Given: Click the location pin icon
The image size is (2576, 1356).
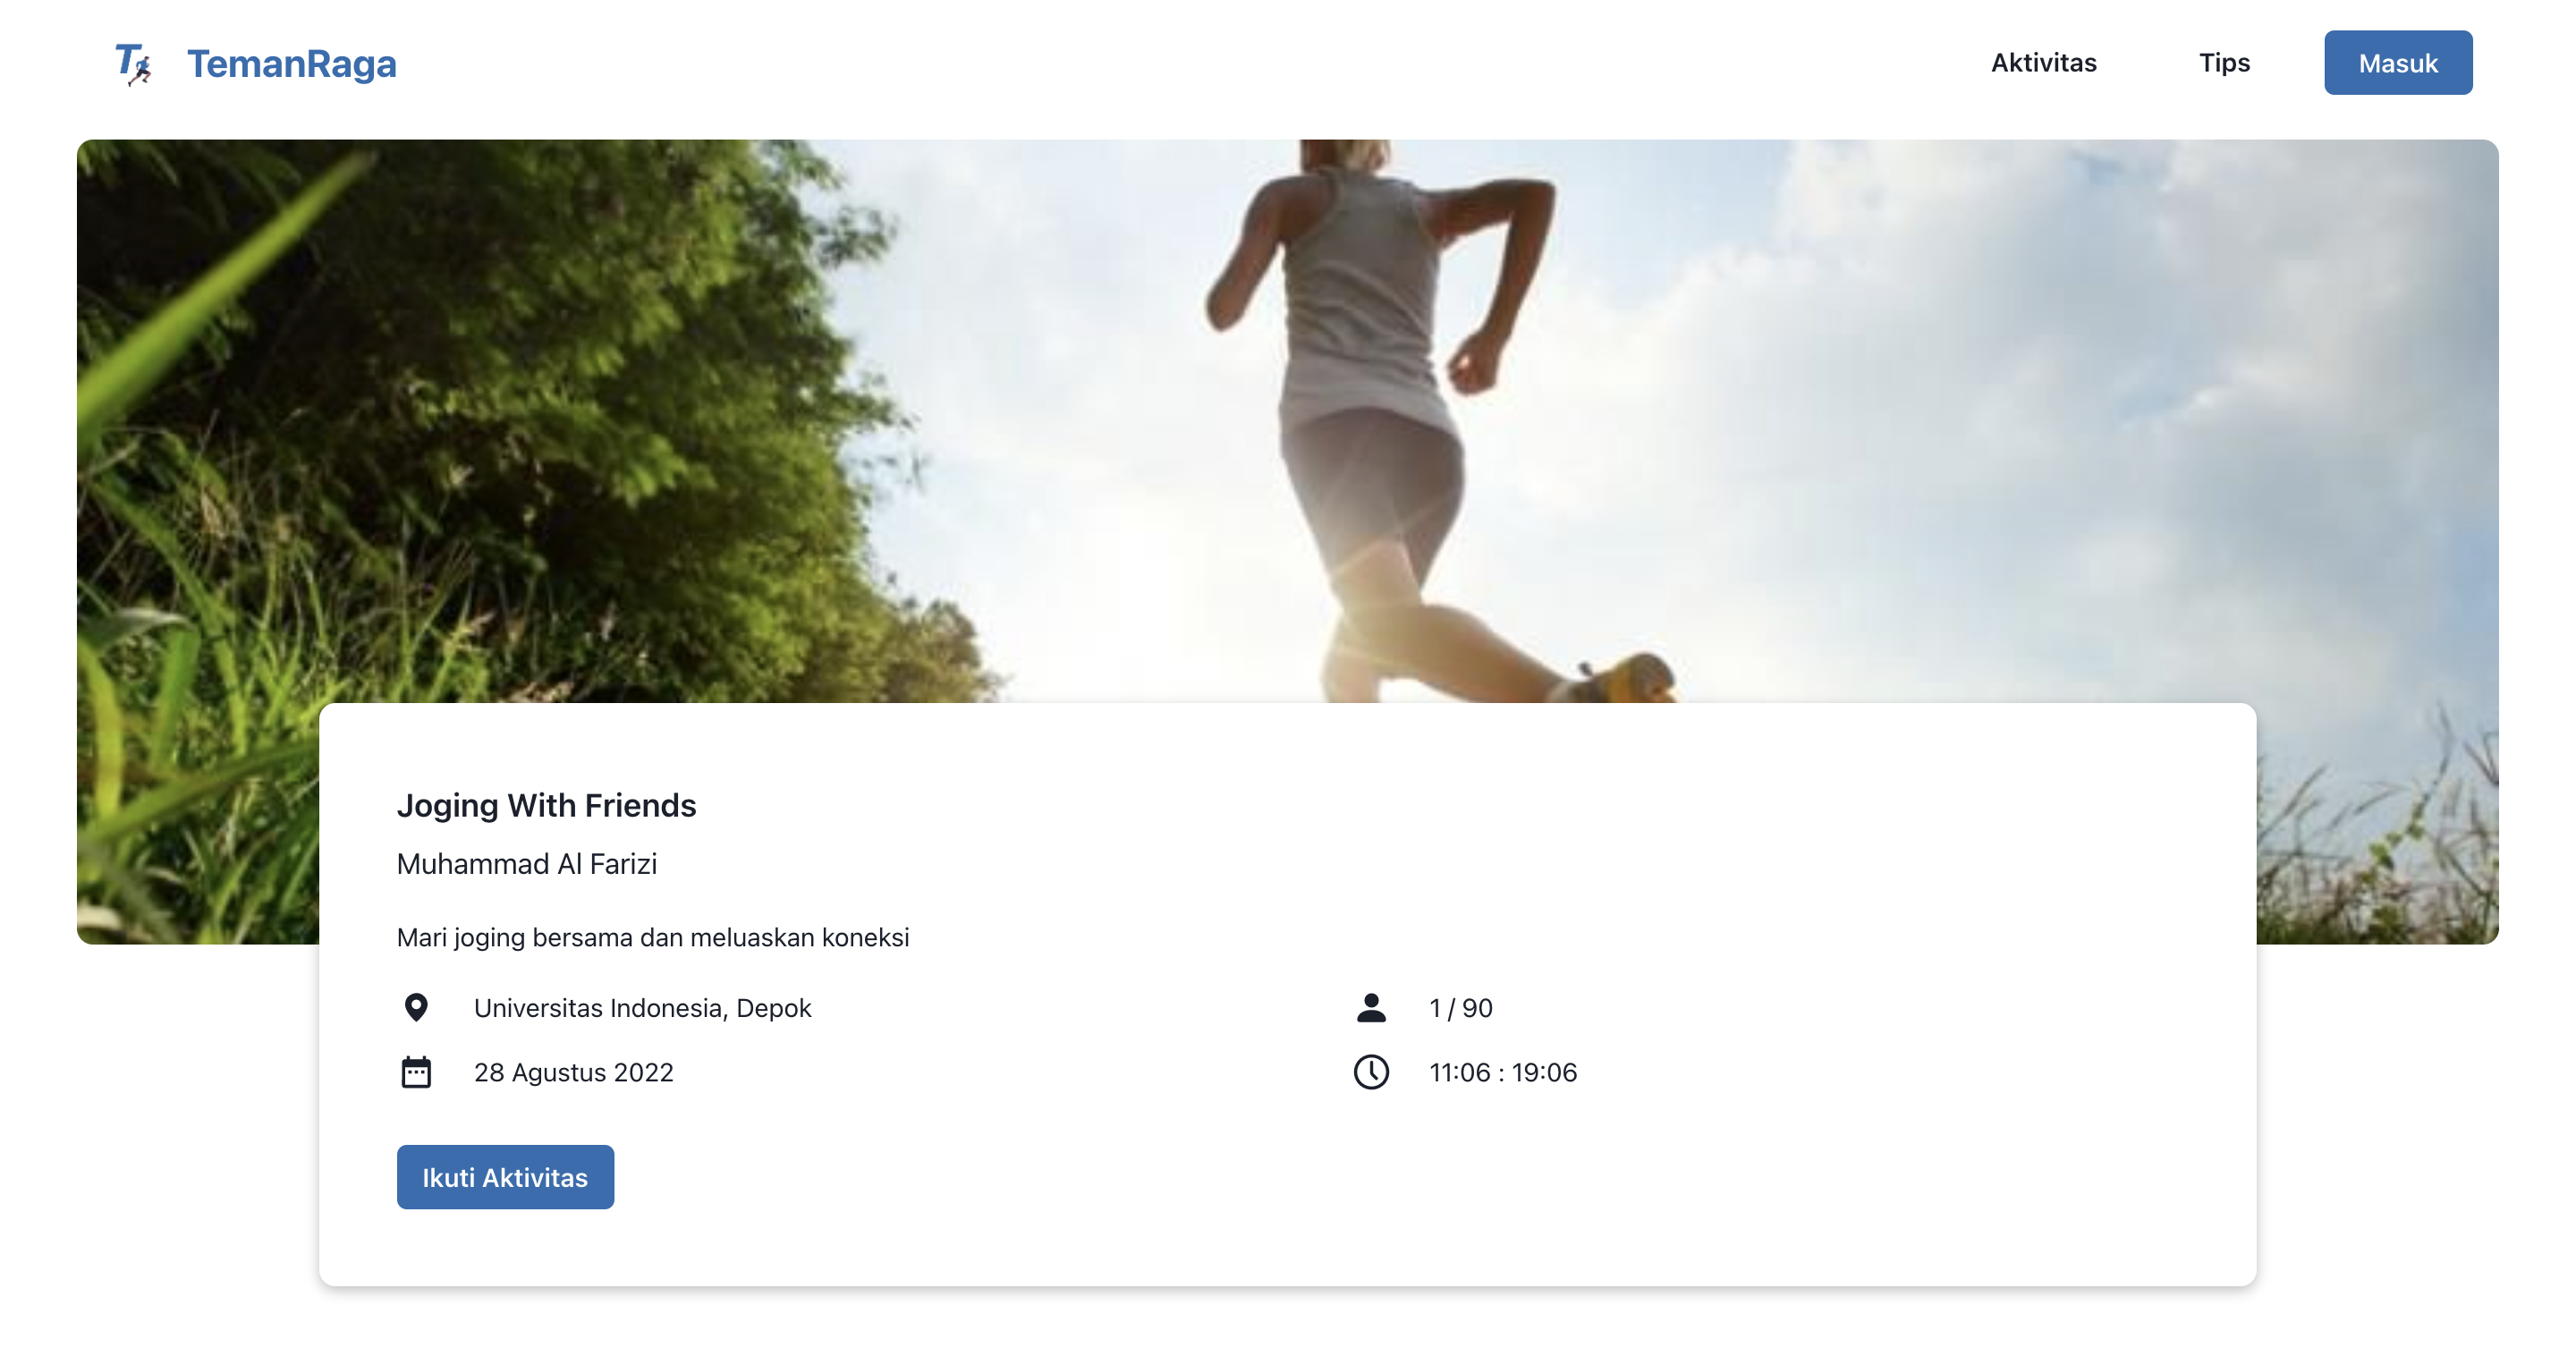Looking at the screenshot, I should [416, 1007].
